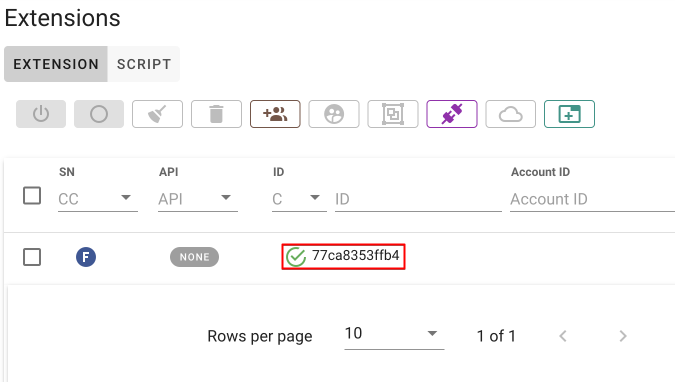The image size is (675, 382).
Task: Click the power icon toolbar button
Action: pyautogui.click(x=41, y=114)
